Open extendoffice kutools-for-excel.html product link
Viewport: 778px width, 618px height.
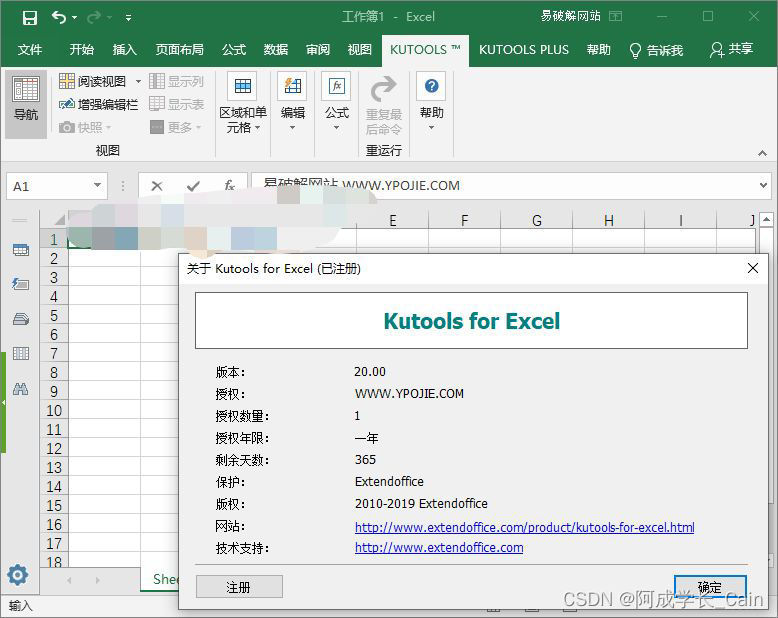(x=524, y=527)
